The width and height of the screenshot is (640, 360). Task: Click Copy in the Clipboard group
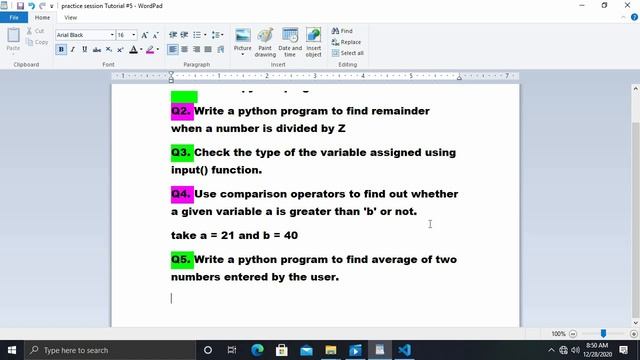click(x=37, y=42)
